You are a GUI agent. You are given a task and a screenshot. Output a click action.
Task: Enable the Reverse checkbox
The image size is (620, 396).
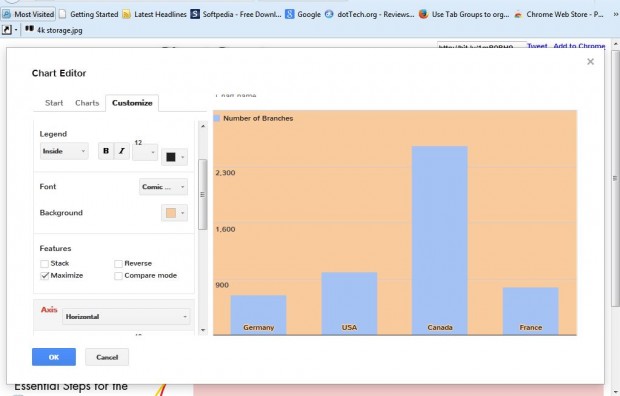[x=118, y=264]
